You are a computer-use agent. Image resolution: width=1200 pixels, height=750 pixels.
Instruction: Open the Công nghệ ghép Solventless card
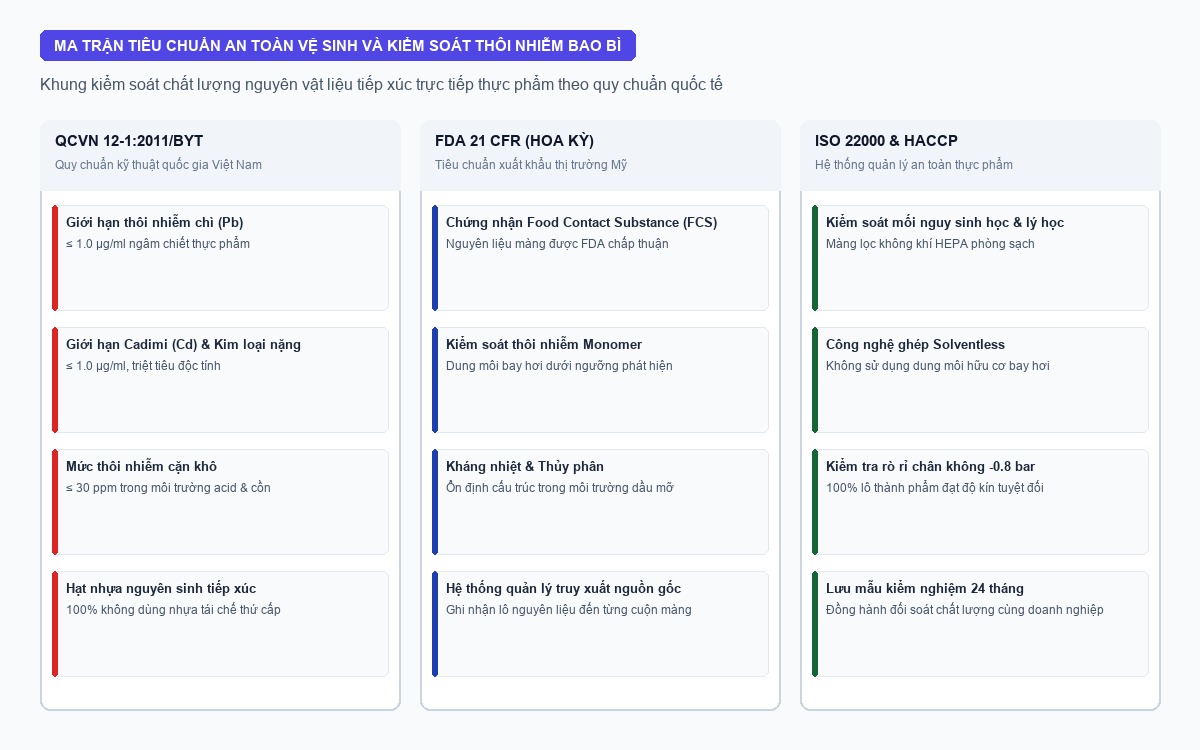(x=980, y=380)
